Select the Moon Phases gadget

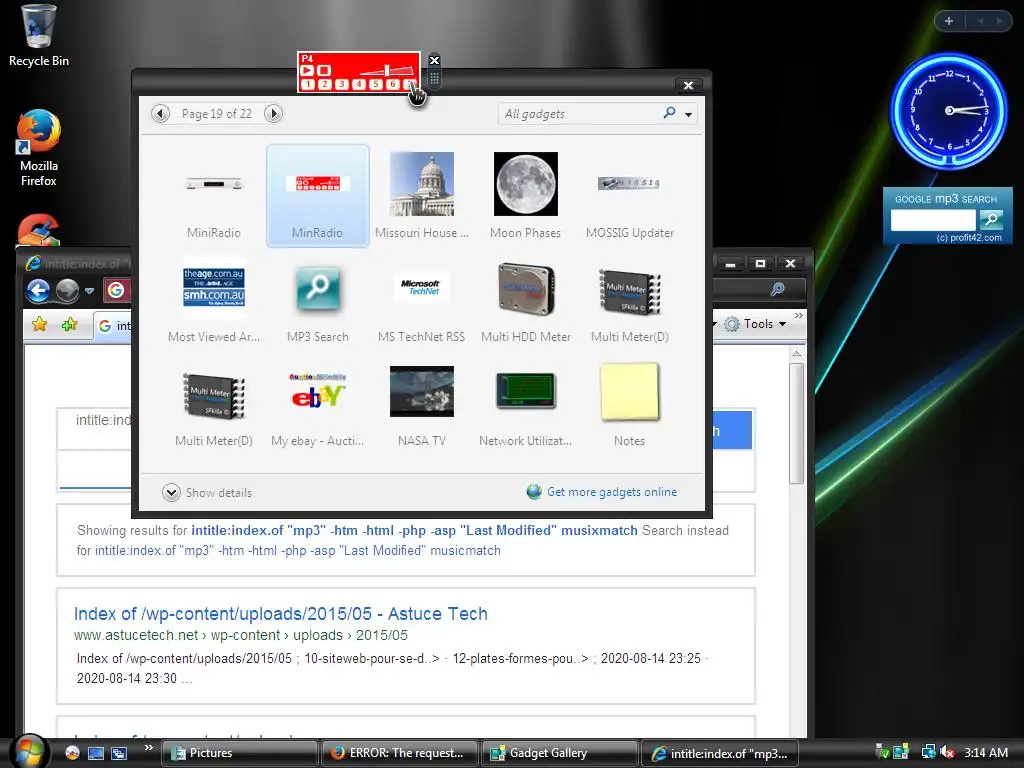[525, 196]
